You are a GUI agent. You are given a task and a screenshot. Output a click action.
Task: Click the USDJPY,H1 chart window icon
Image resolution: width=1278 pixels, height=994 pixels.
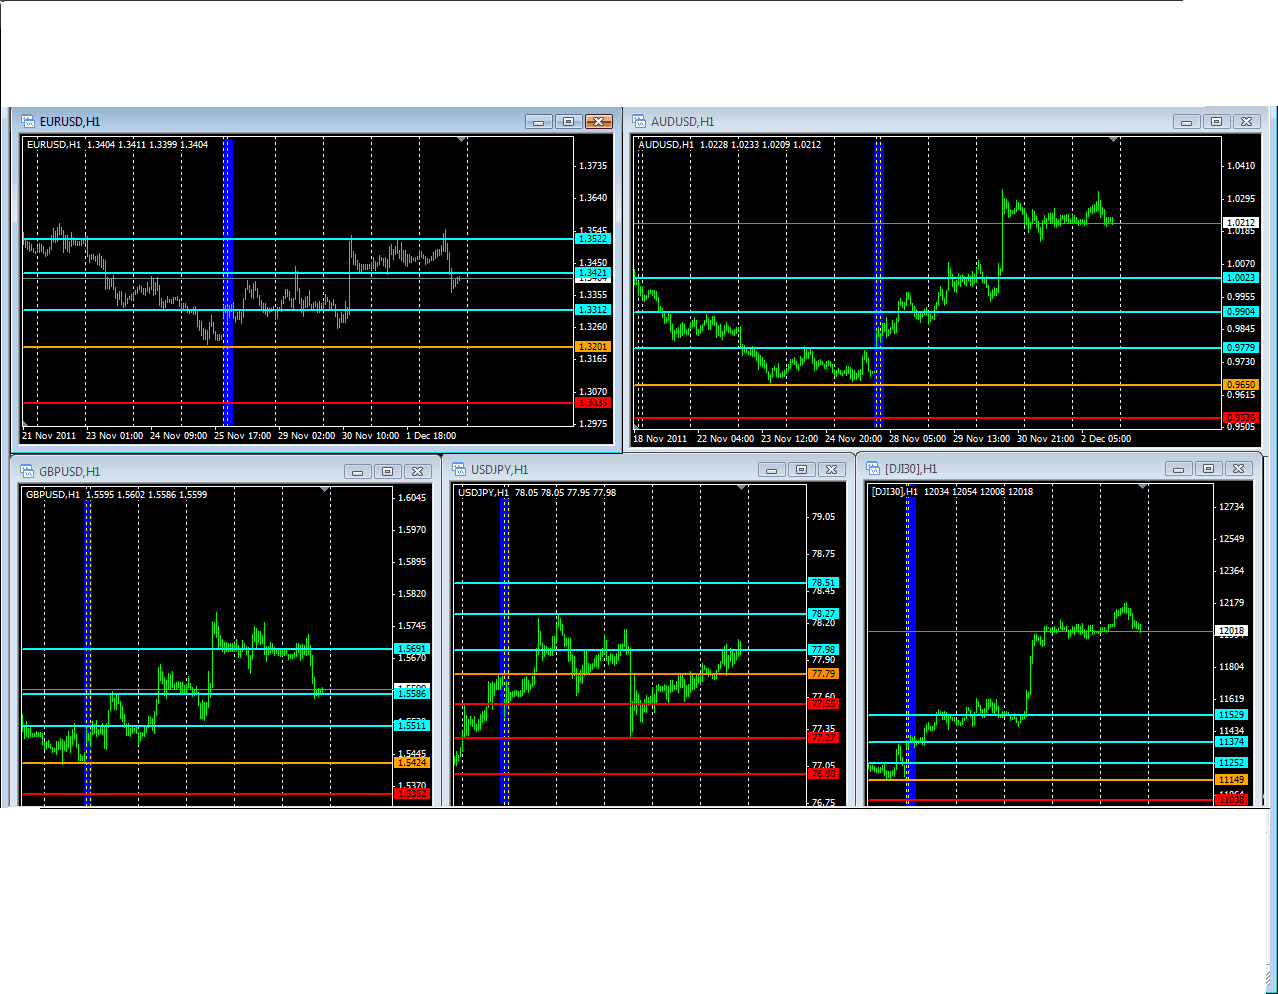(459, 469)
